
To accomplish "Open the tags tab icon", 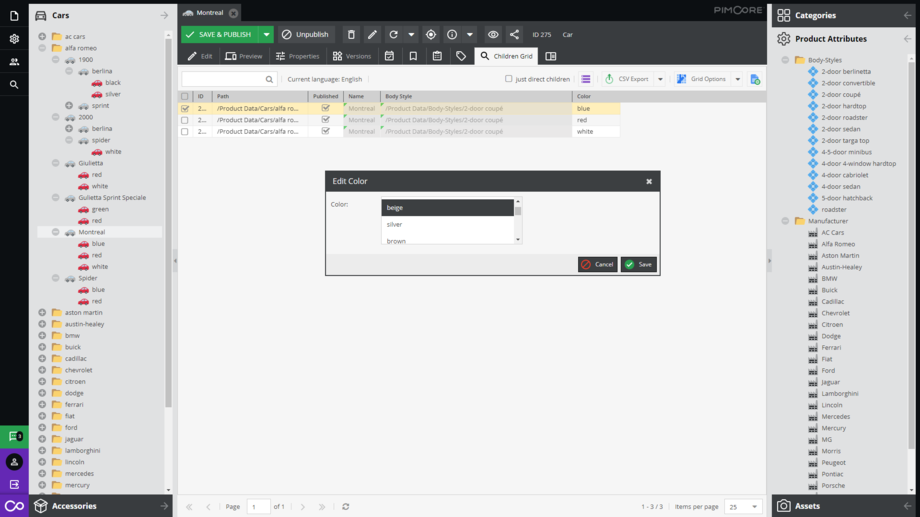I will point(461,57).
